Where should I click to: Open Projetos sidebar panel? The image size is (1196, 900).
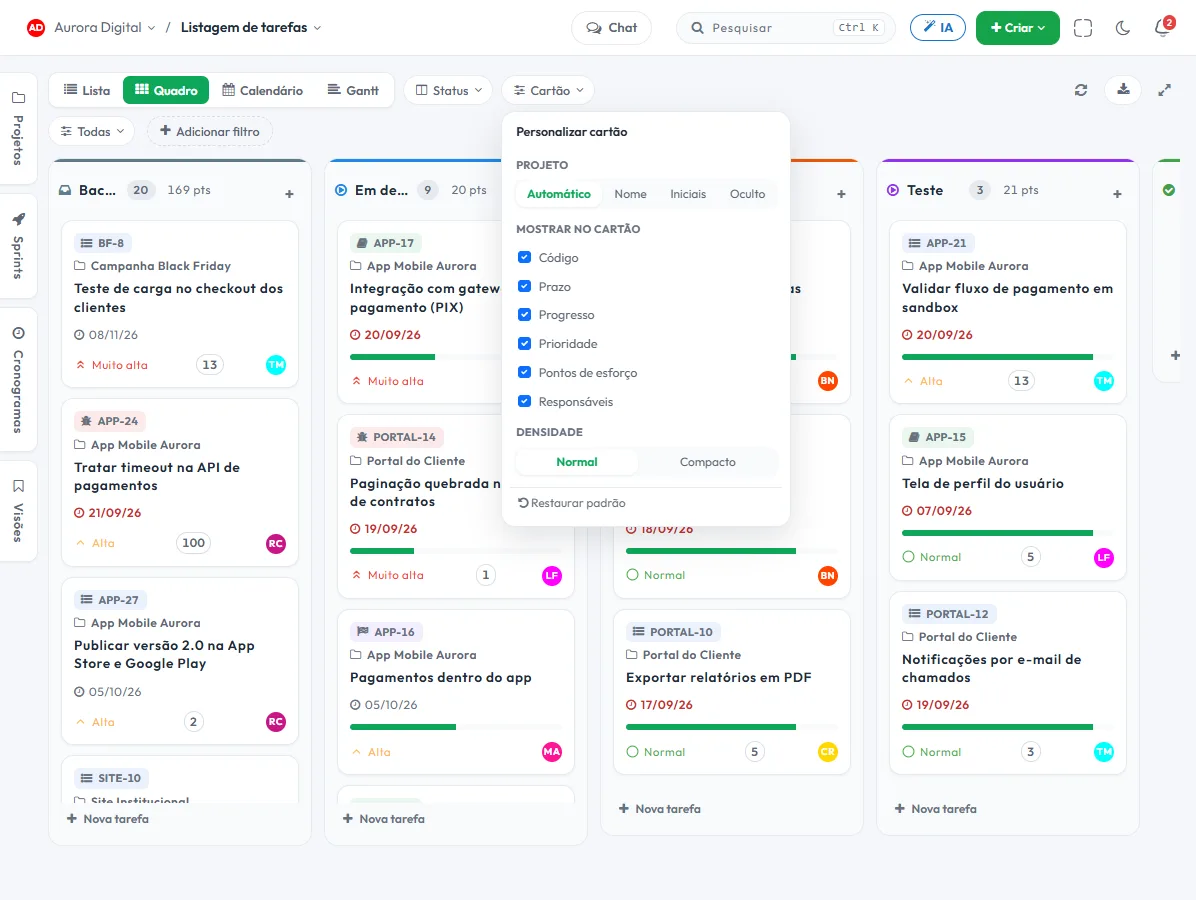(18, 128)
